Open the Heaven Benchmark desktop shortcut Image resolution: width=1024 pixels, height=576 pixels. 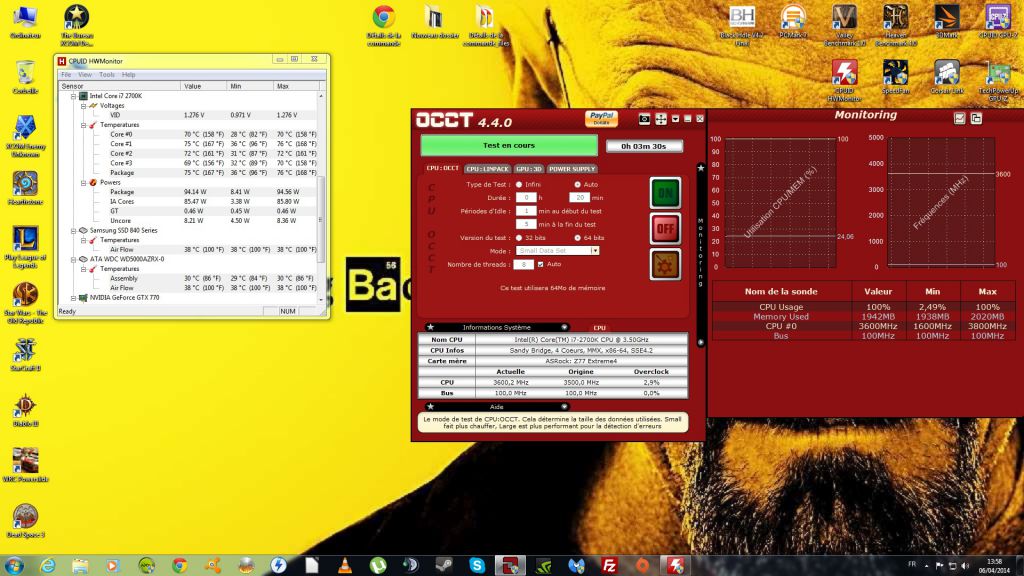895,25
